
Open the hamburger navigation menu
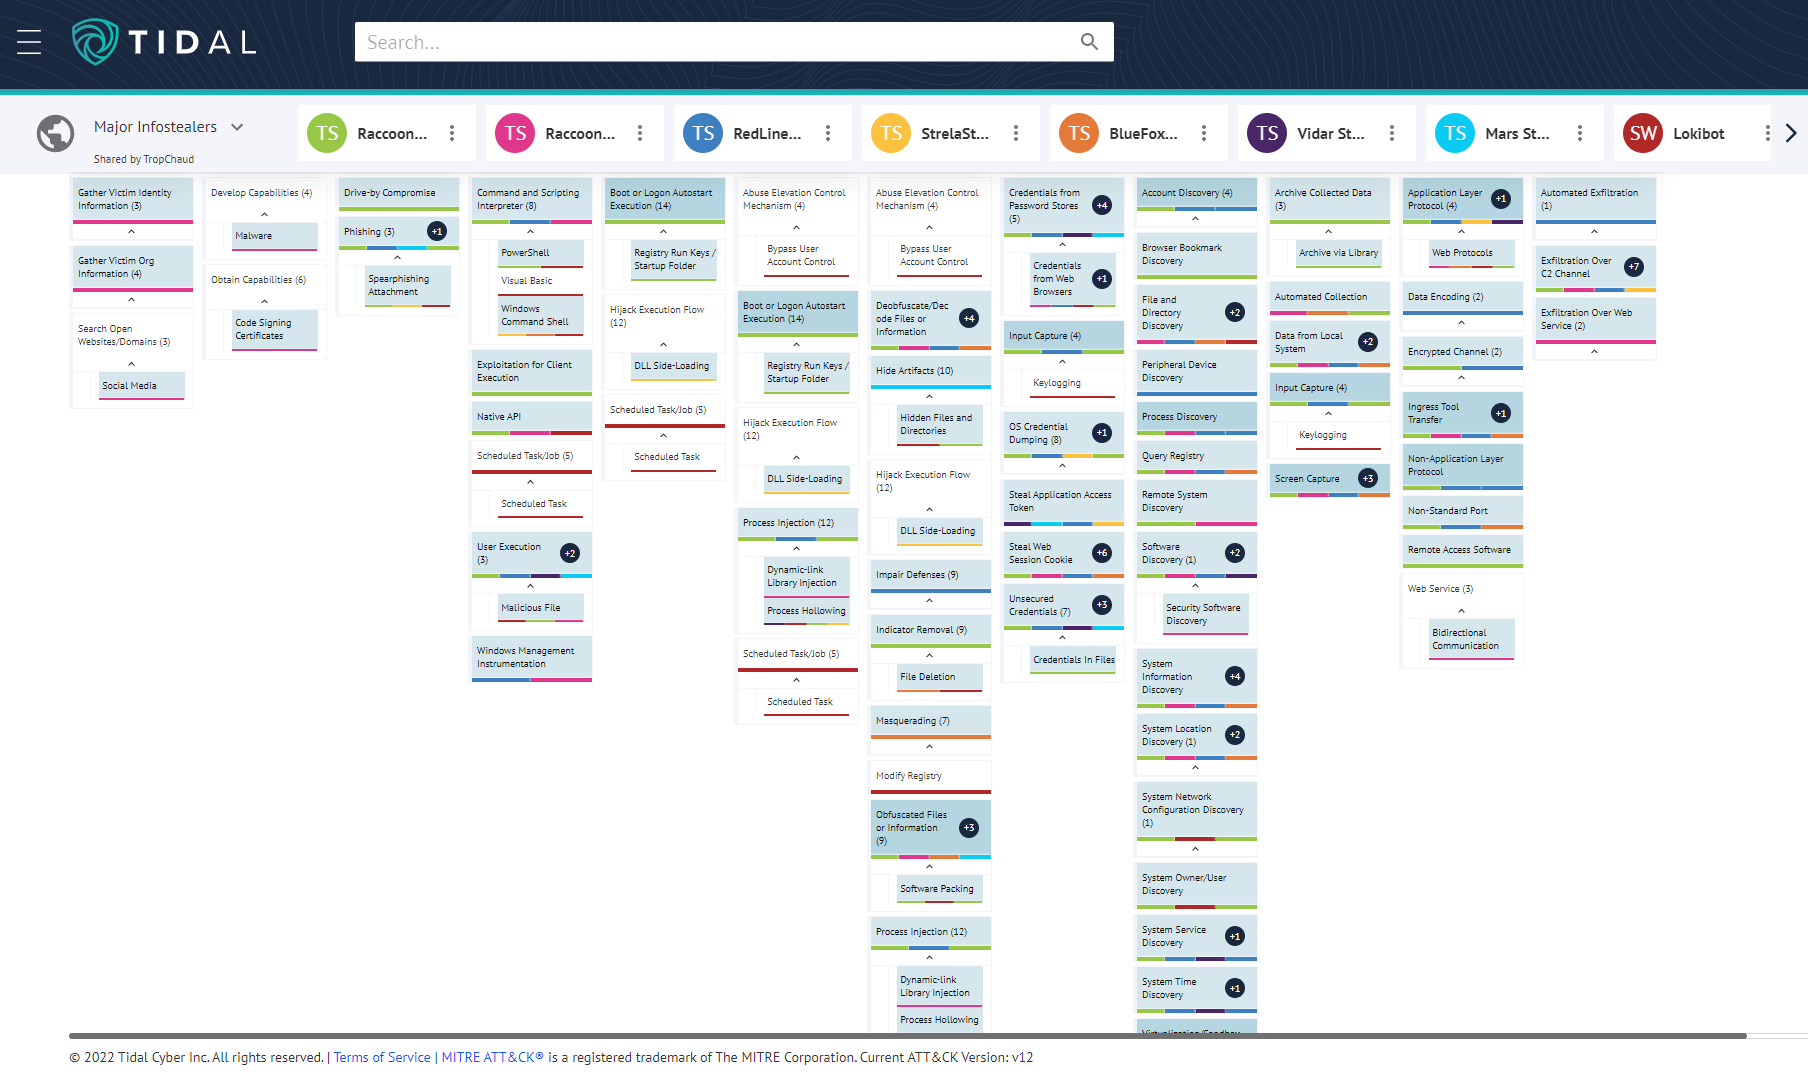click(x=29, y=42)
